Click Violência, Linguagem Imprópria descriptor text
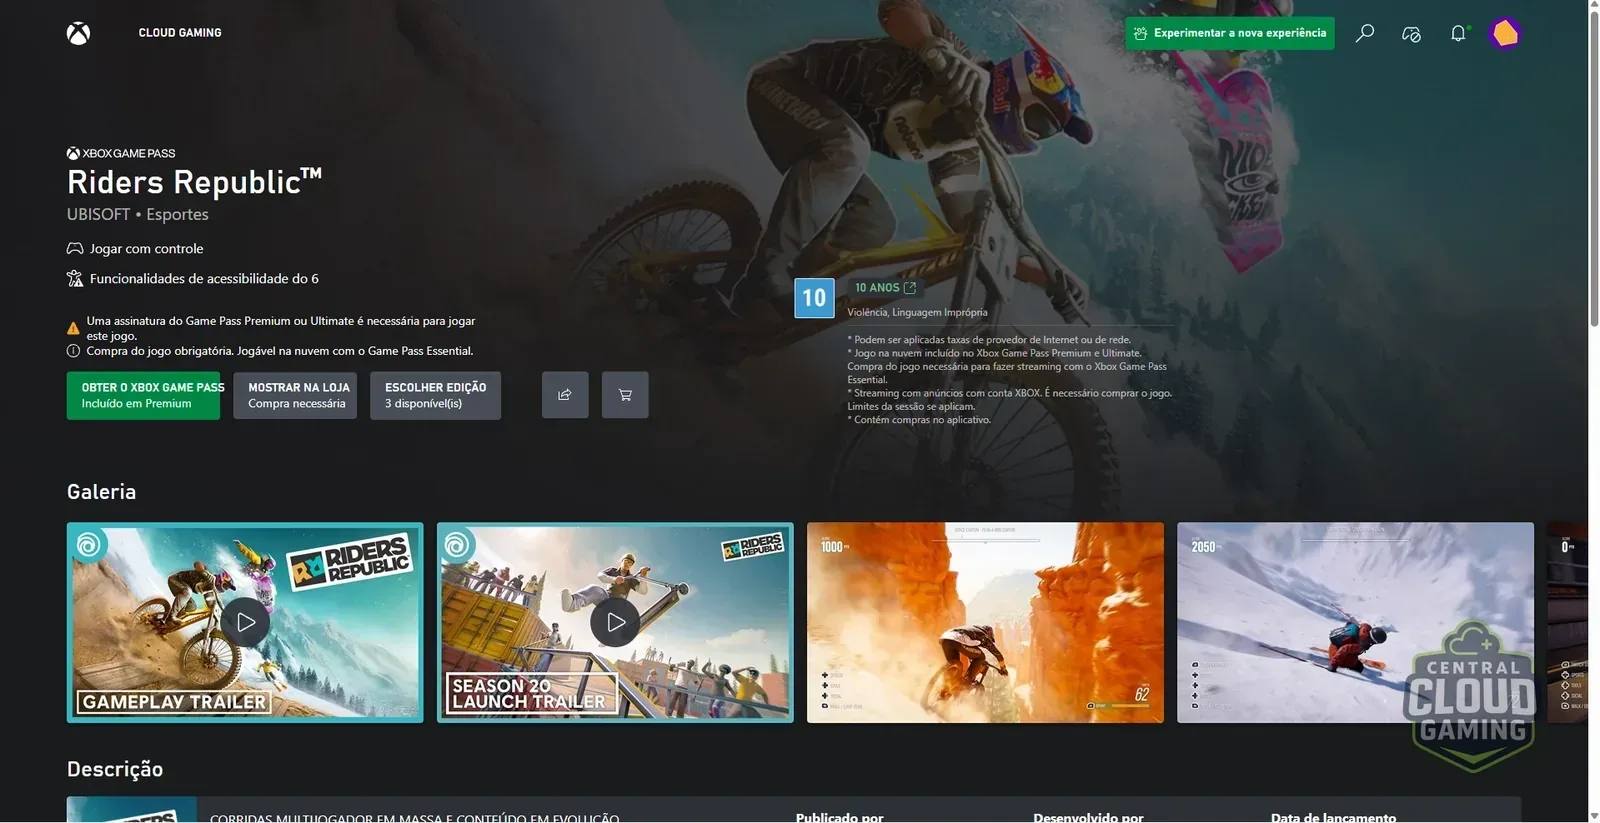 pos(917,312)
